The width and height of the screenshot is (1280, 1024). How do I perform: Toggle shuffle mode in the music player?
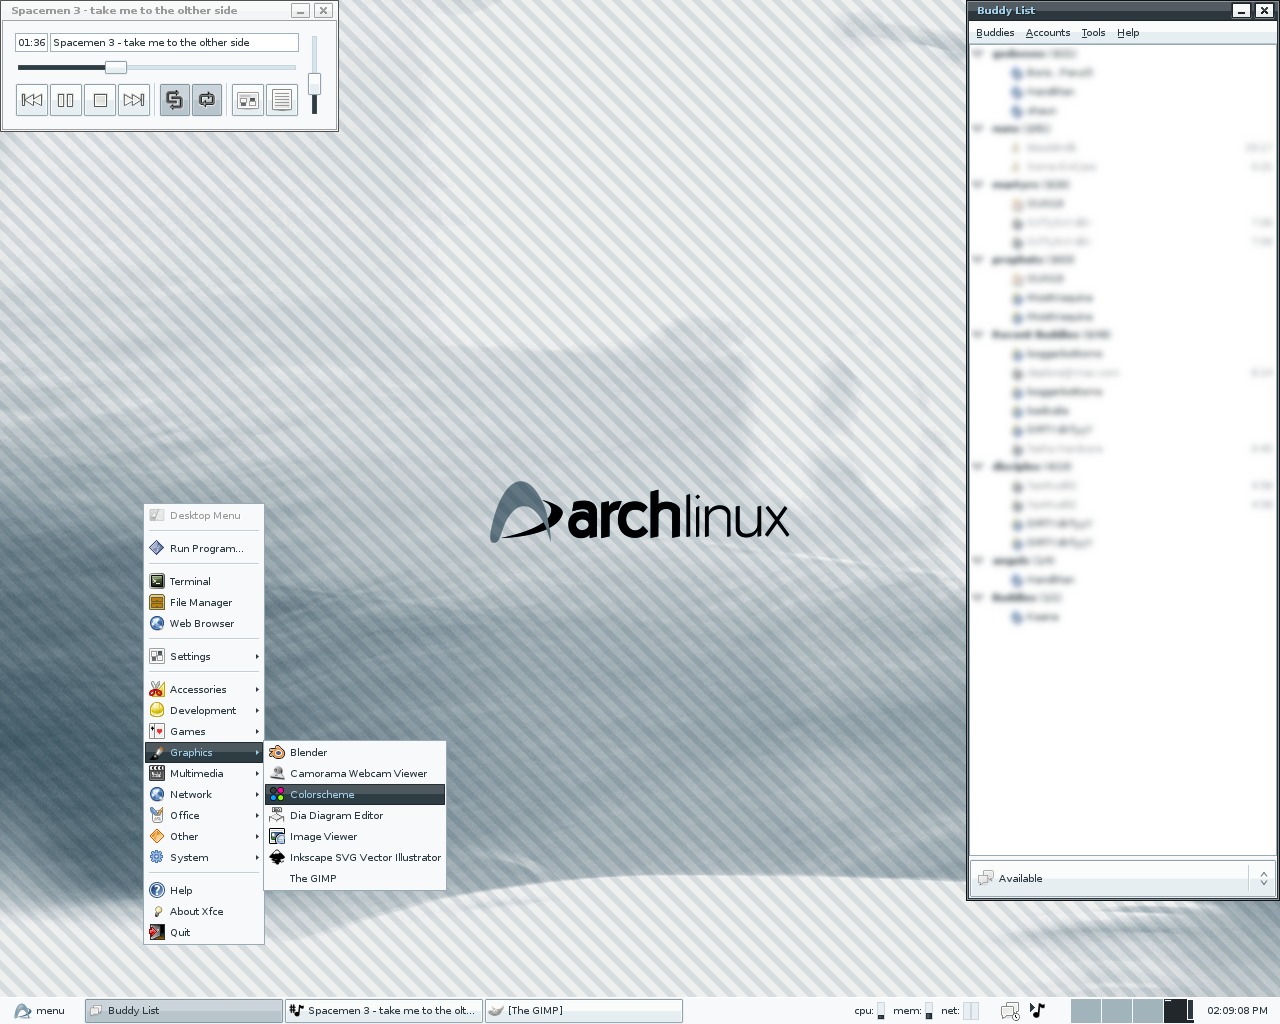(x=174, y=100)
